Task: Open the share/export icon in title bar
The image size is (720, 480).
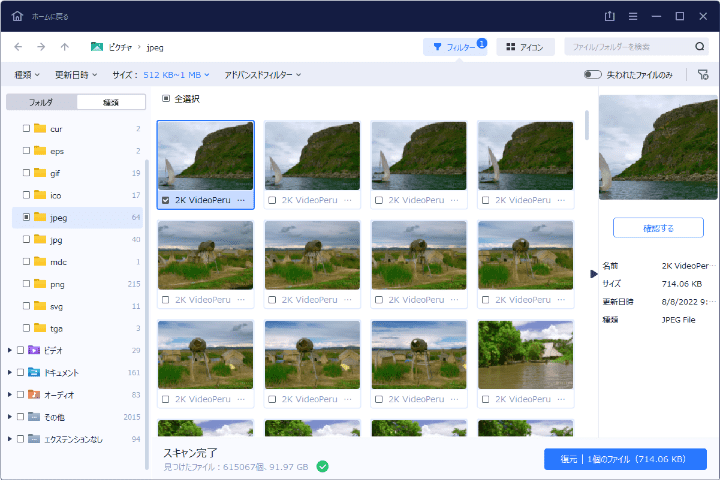Action: [609, 16]
